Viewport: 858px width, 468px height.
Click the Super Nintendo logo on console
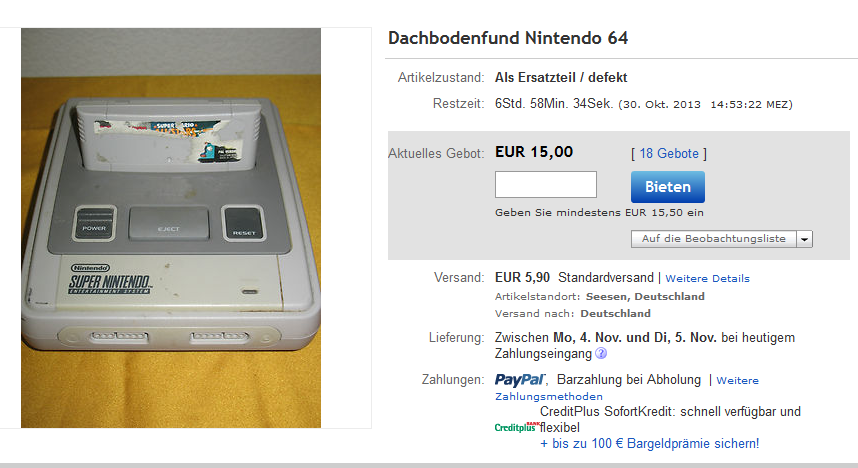coord(109,280)
